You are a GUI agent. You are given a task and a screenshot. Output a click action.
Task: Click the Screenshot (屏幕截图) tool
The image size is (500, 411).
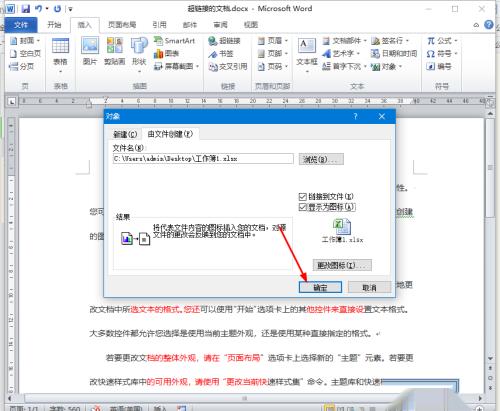click(177, 66)
